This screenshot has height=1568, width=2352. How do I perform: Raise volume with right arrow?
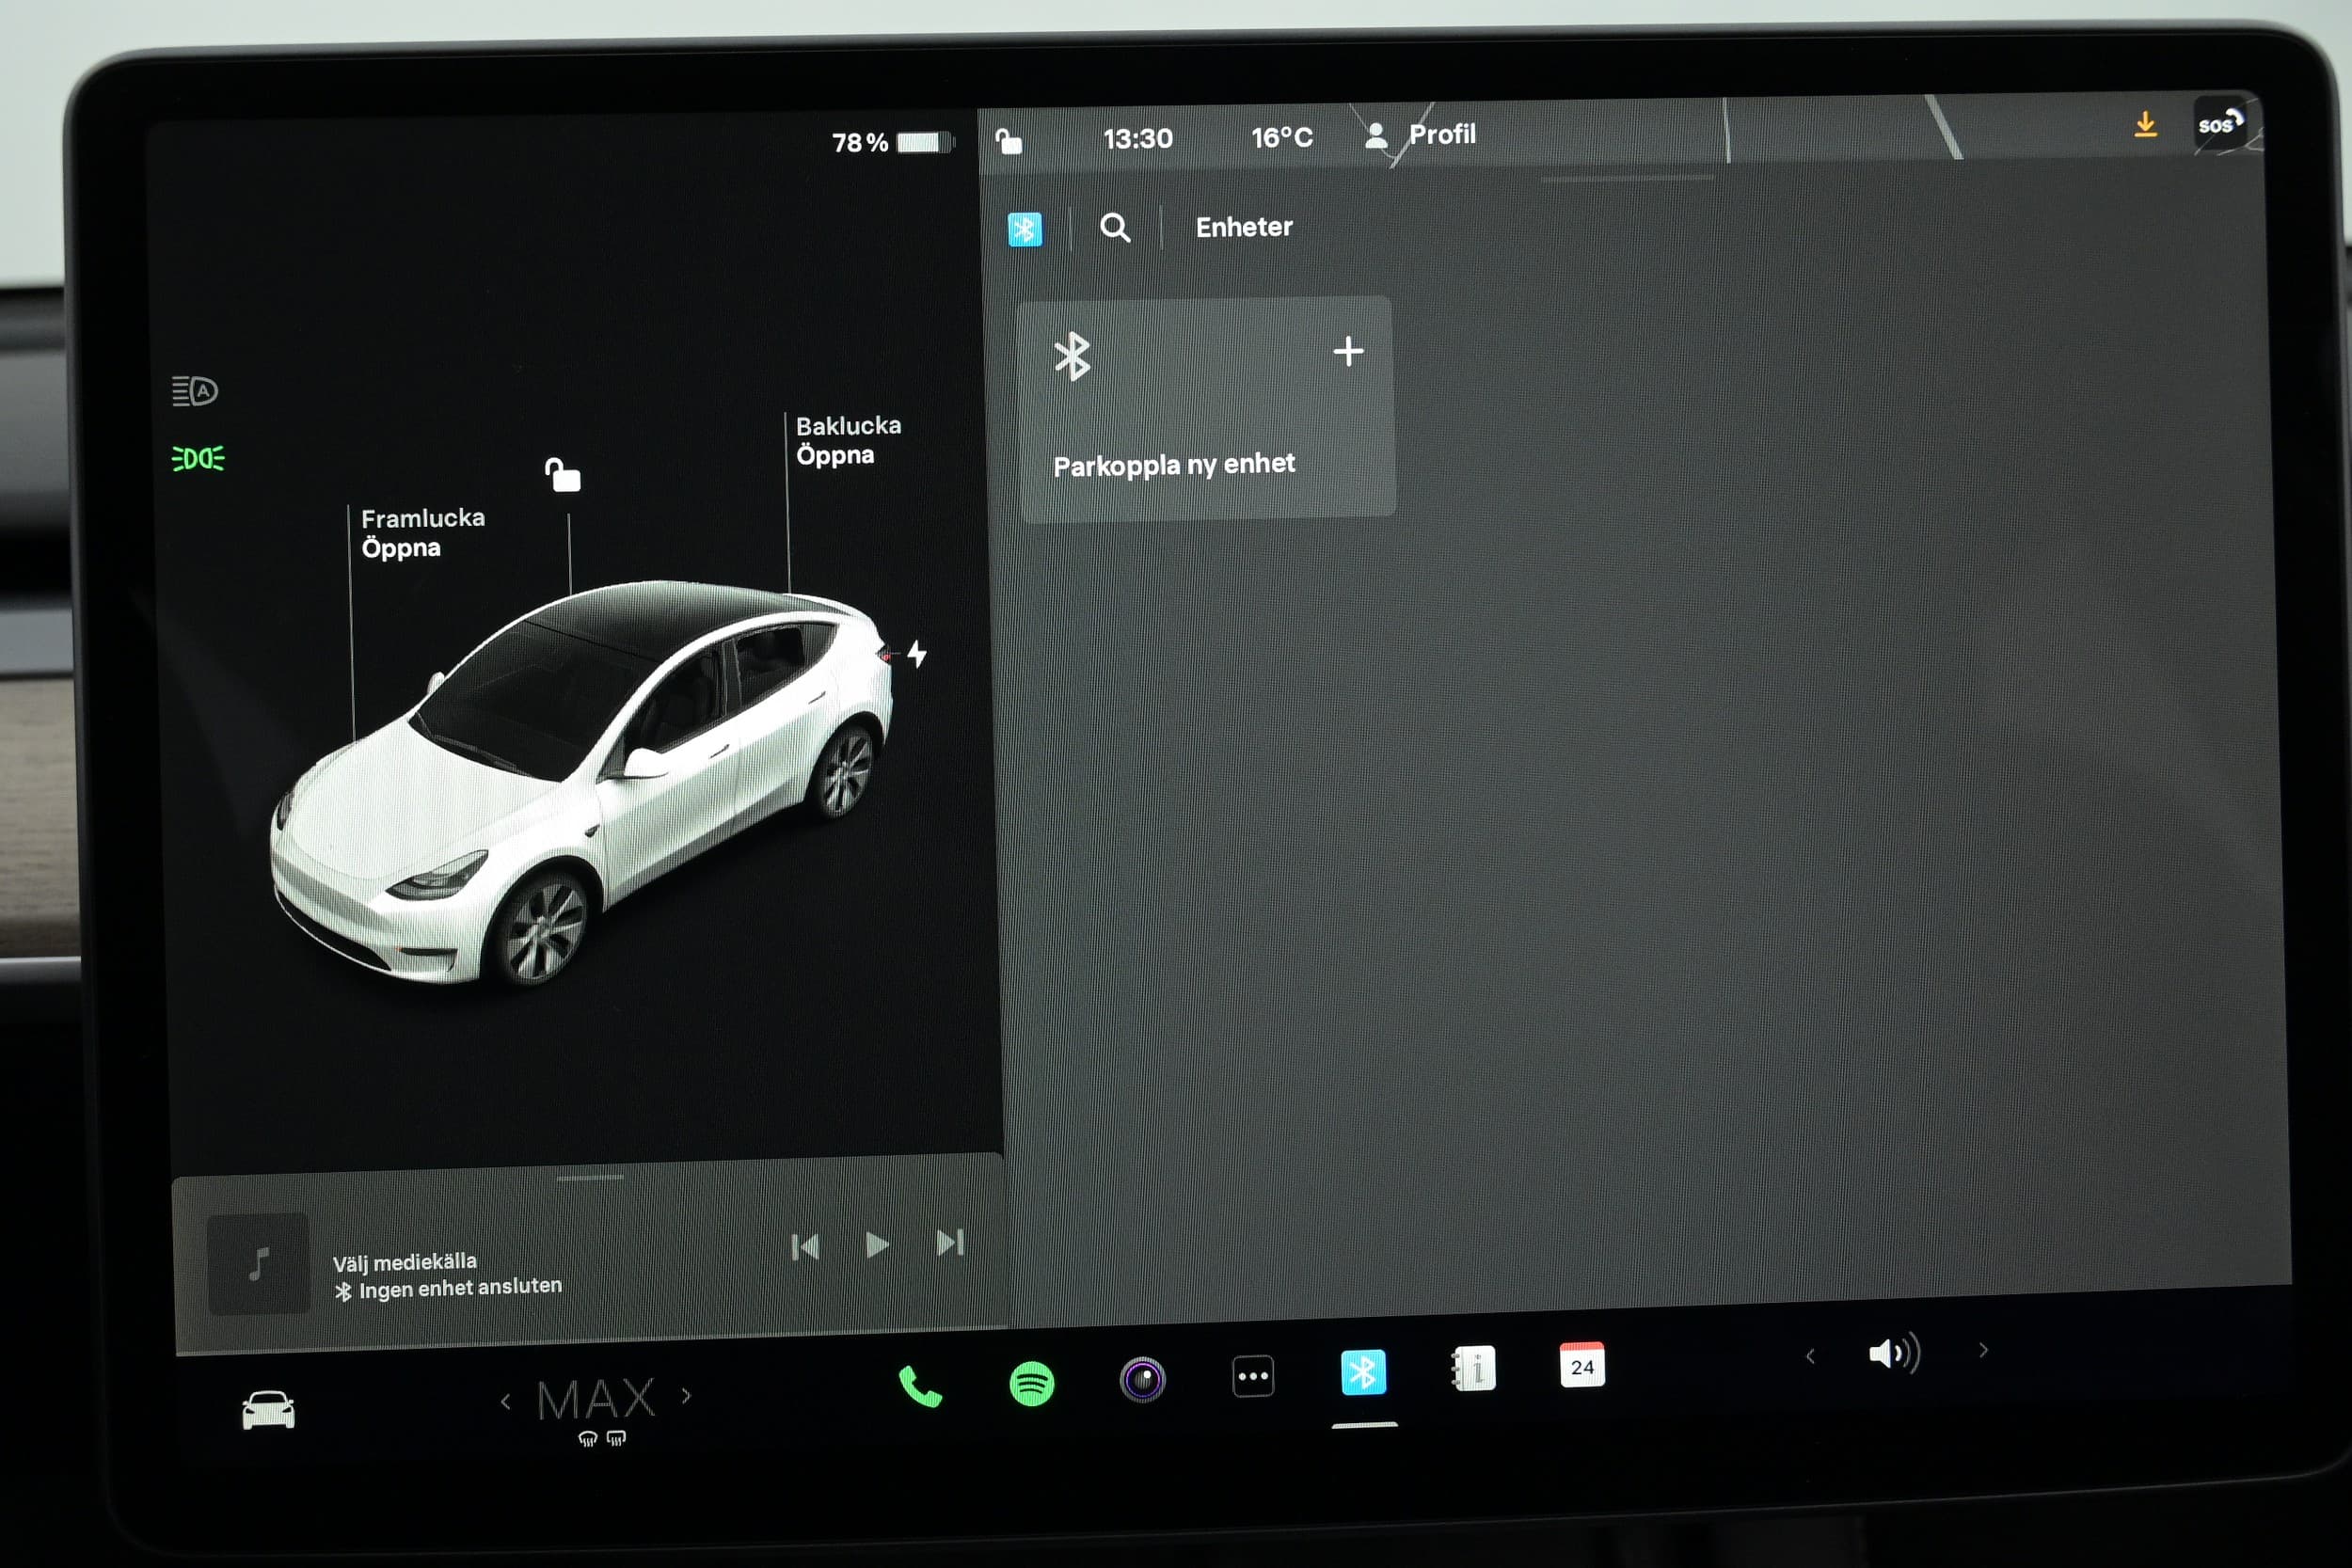[x=1984, y=1350]
